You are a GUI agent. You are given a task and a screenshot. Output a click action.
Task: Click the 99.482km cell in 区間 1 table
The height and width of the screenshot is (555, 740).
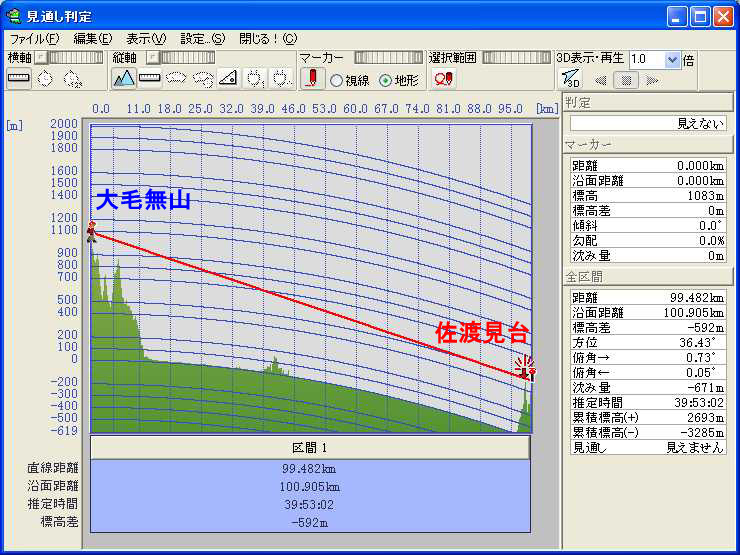(x=309, y=469)
